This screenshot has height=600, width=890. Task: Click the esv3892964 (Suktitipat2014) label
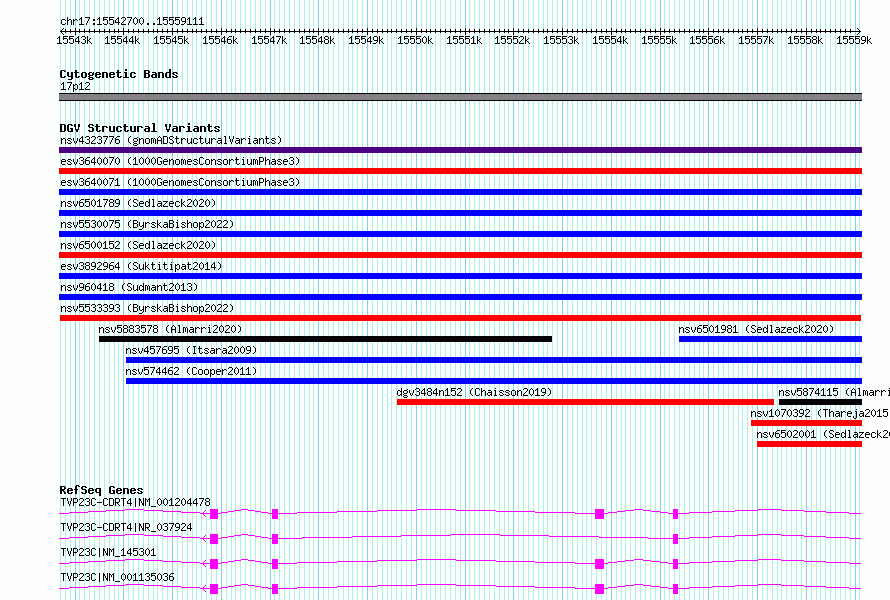(x=141, y=266)
